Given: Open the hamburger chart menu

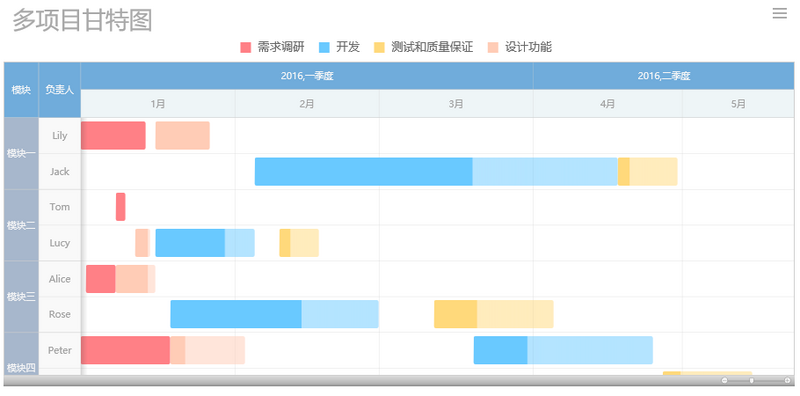Looking at the screenshot, I should point(779,14).
